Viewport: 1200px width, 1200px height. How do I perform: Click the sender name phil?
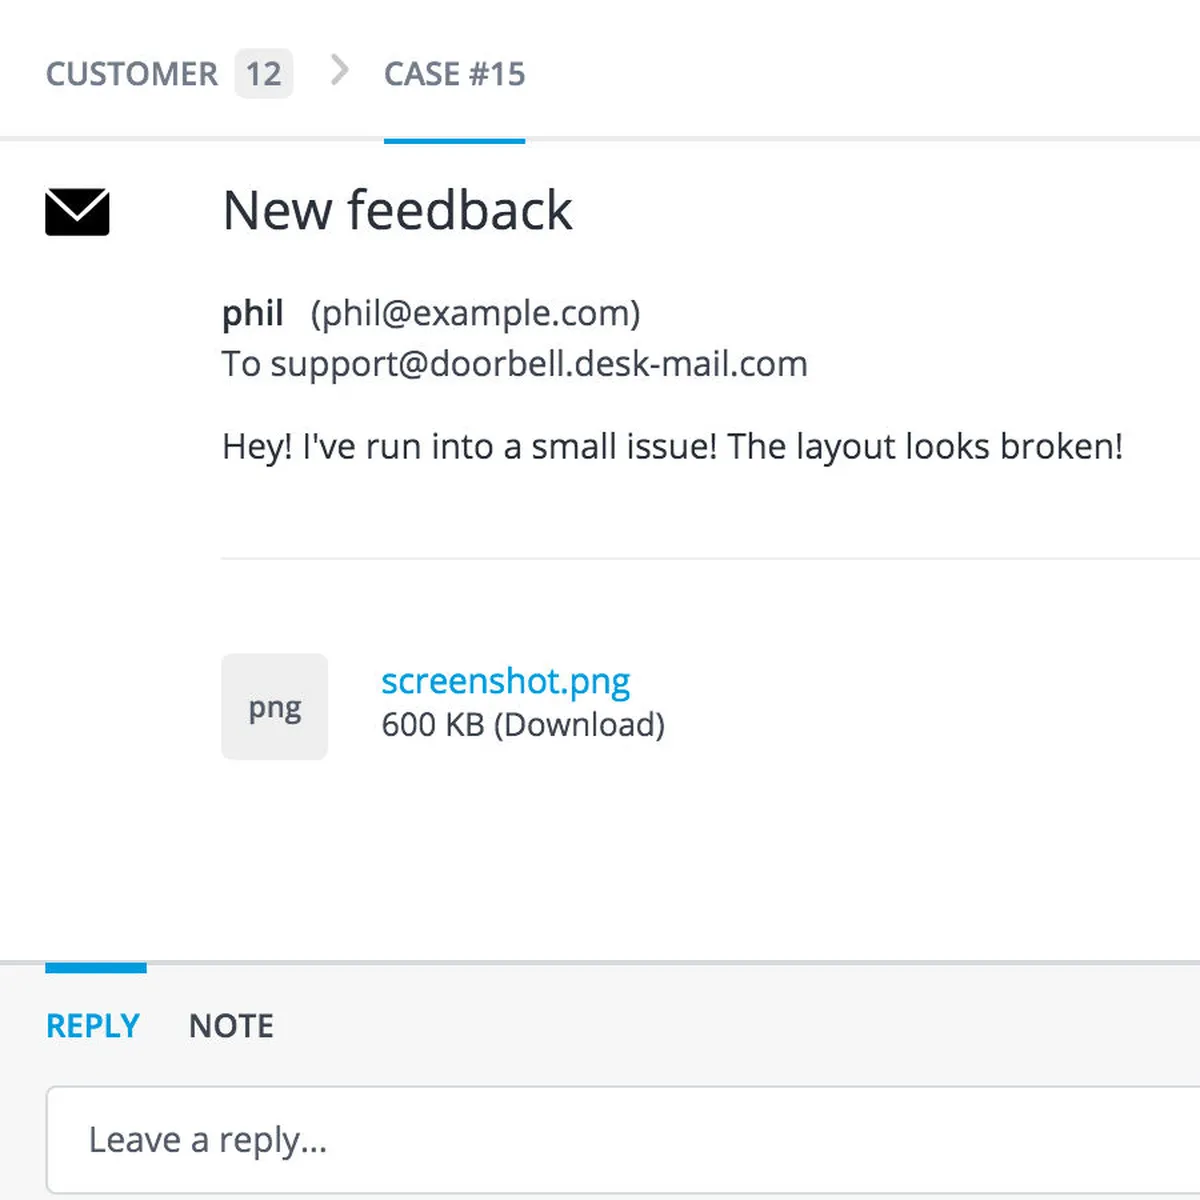pos(253,313)
